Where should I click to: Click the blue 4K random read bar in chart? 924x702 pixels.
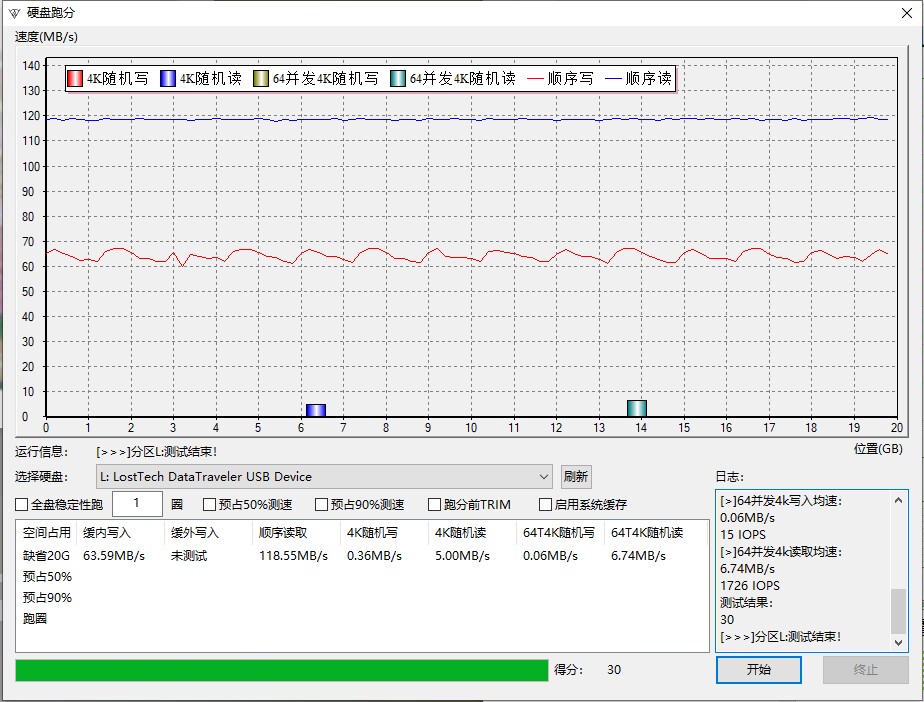(316, 410)
